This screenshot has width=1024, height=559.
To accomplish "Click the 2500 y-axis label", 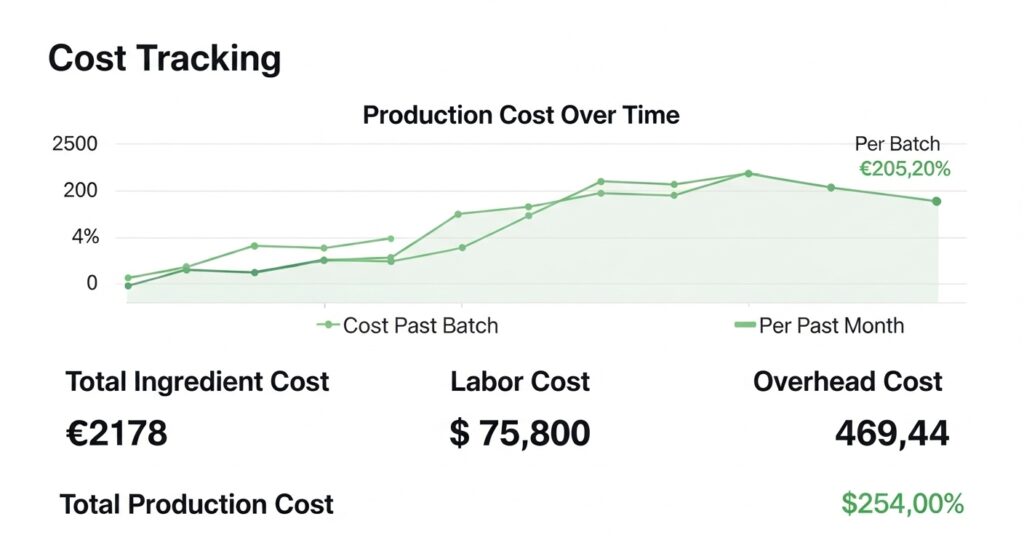I will pos(73,144).
